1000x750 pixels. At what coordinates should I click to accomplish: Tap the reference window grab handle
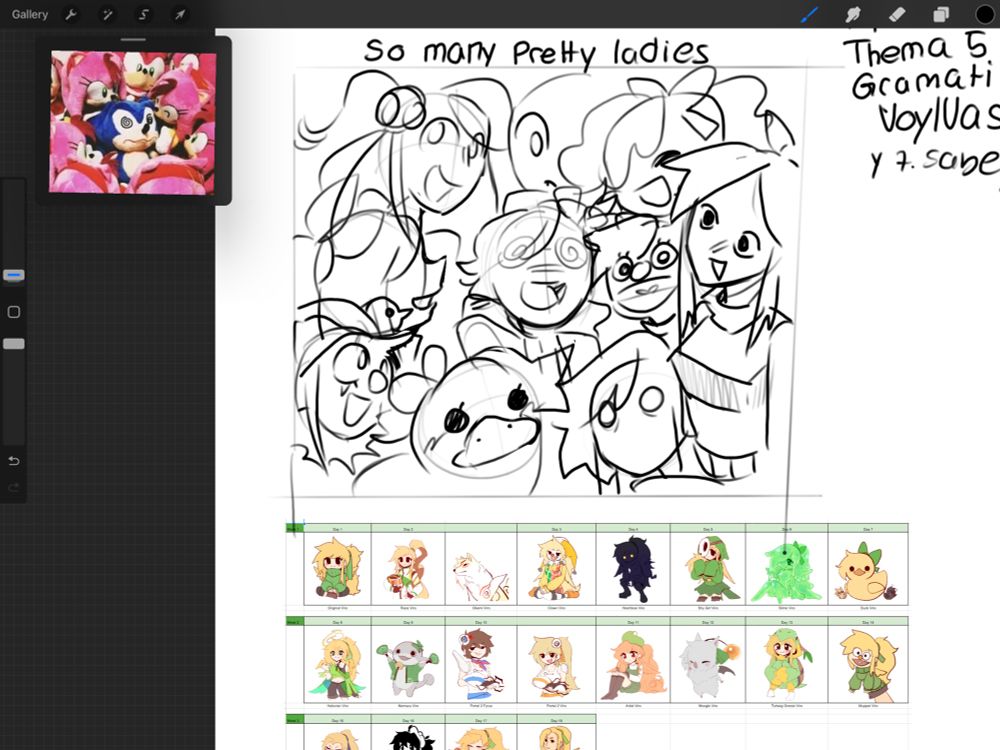133,40
